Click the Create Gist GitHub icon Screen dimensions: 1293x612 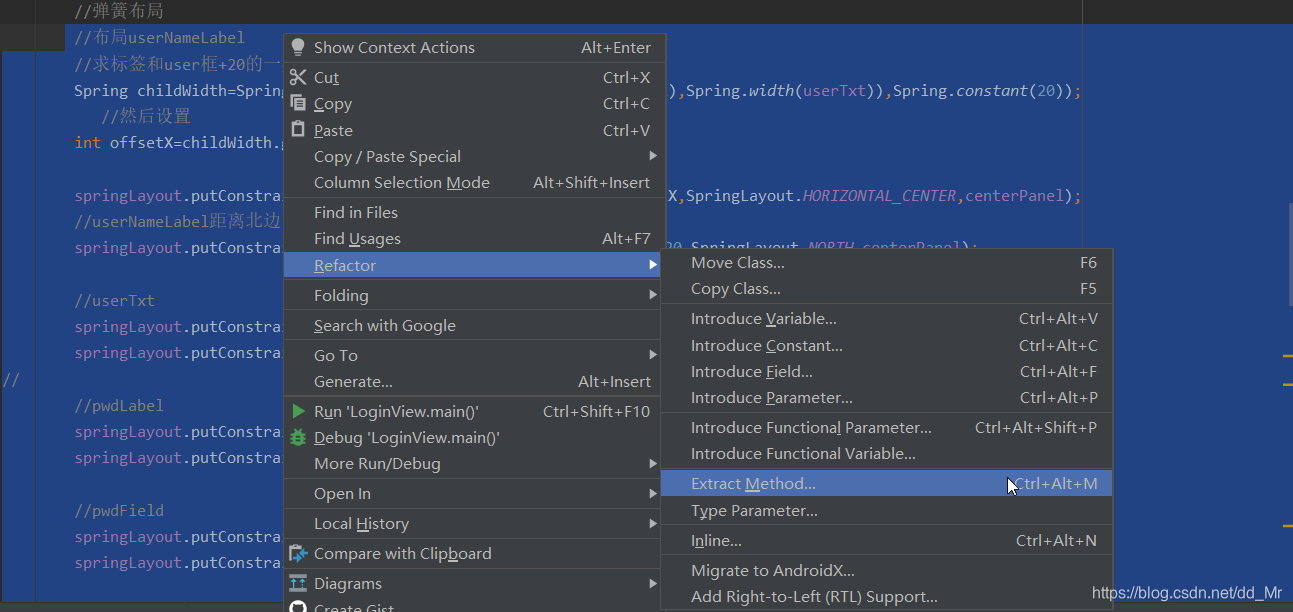click(x=298, y=606)
